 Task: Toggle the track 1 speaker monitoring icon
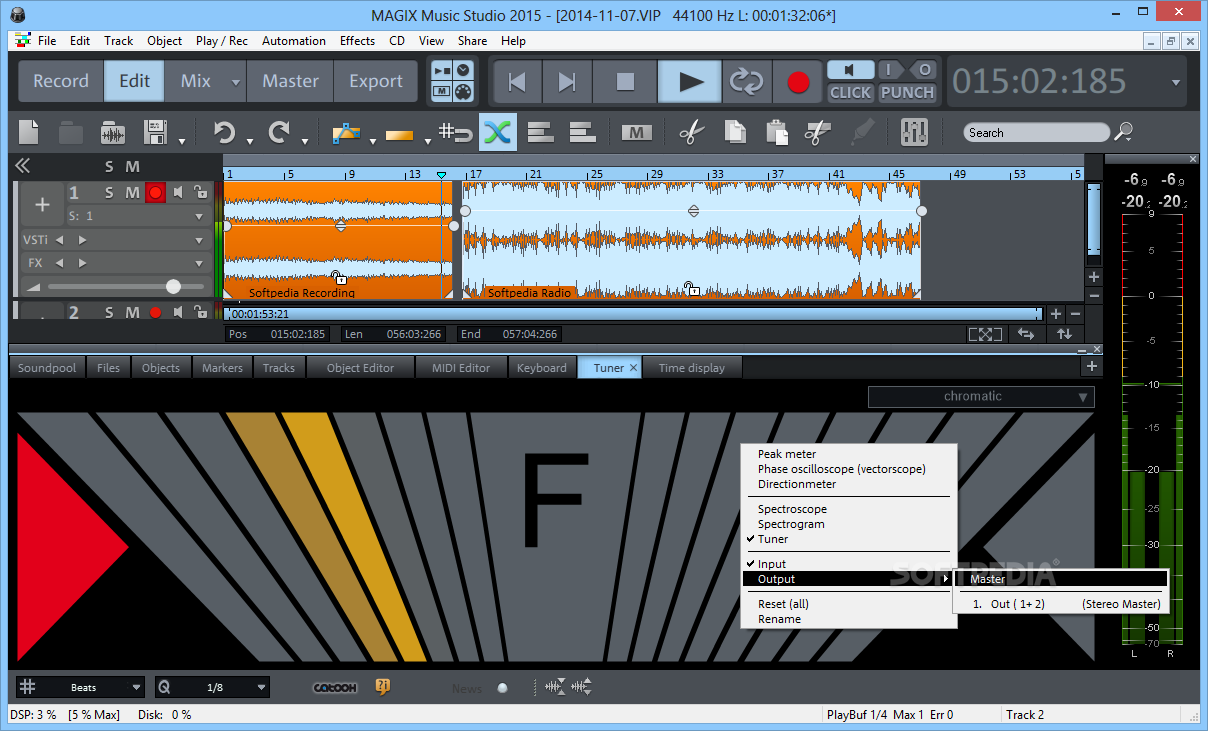178,192
